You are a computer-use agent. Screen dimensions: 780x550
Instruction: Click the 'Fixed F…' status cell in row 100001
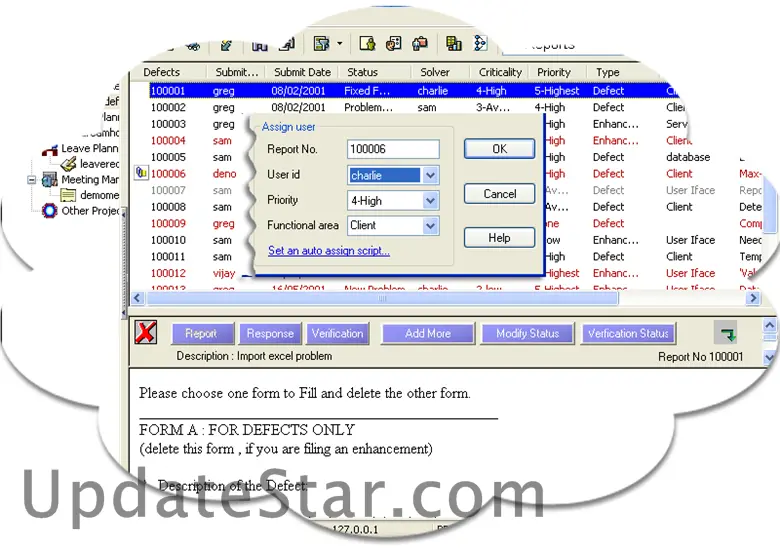point(367,91)
